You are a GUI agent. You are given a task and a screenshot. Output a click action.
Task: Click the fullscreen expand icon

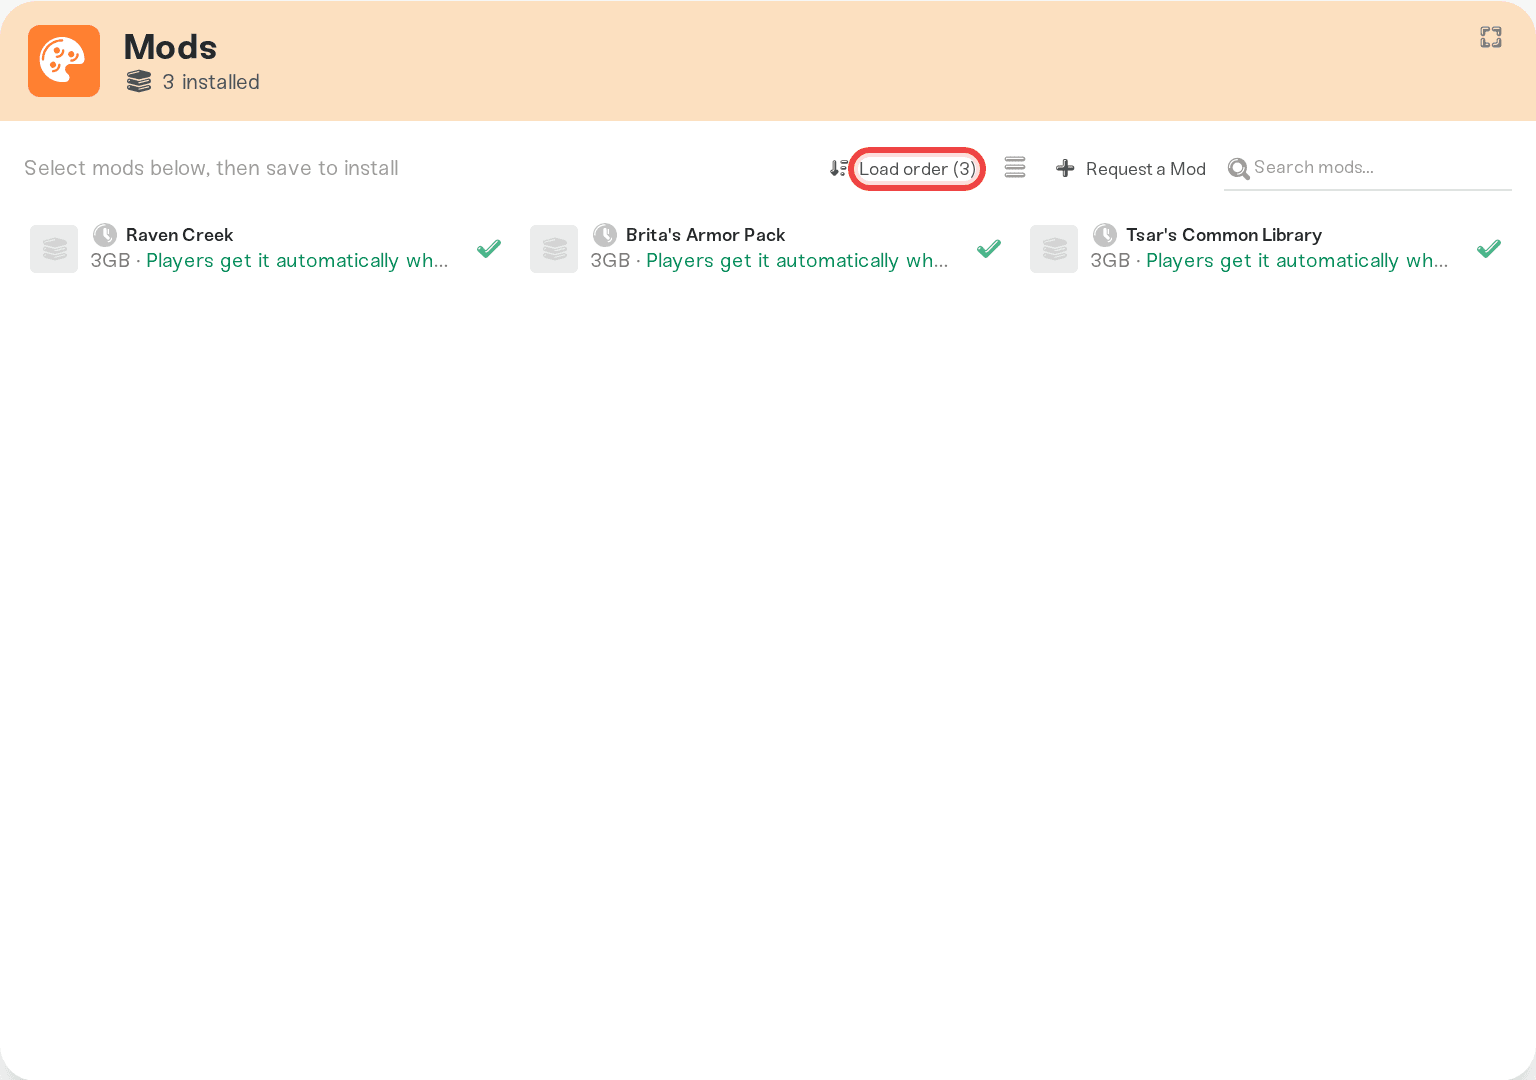[x=1491, y=37]
